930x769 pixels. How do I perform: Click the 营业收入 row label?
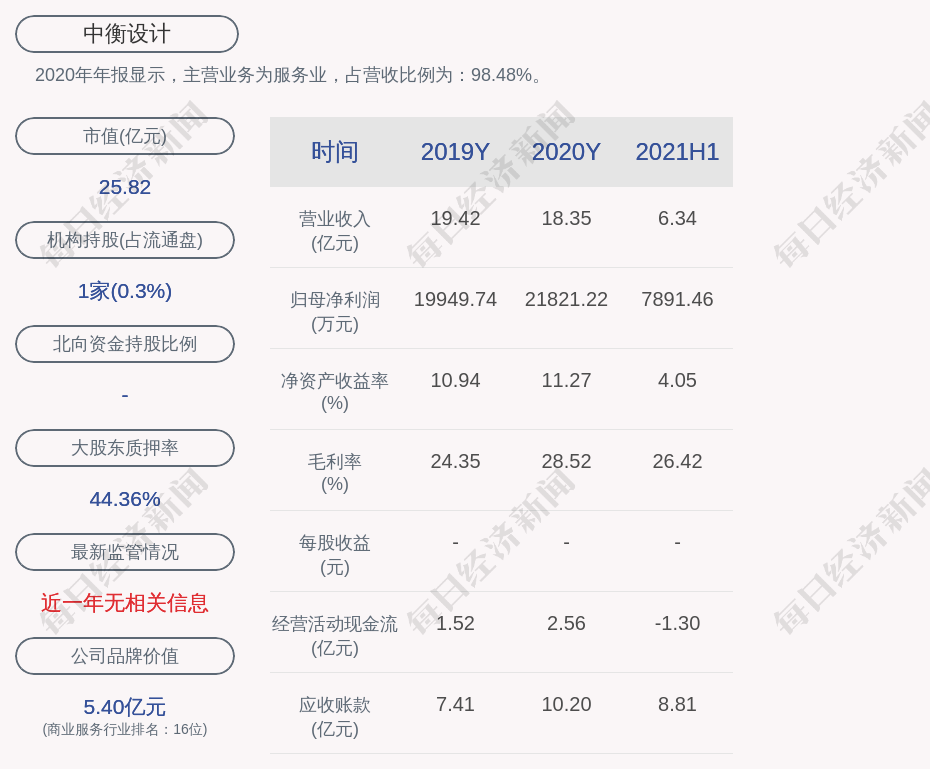tap(335, 231)
